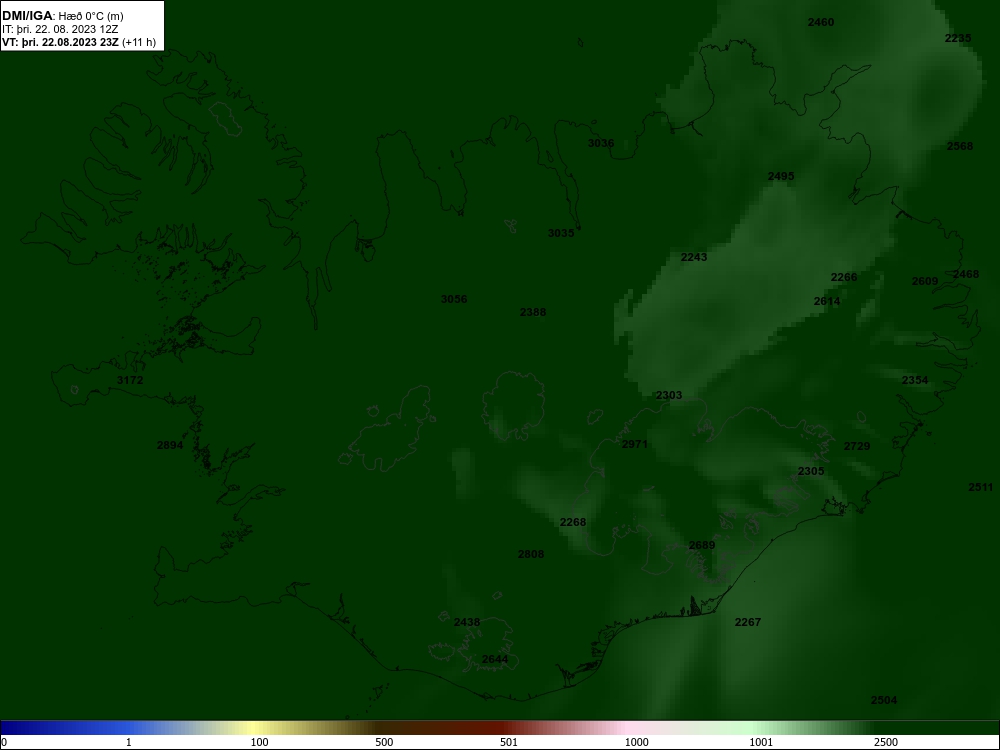1000x750 pixels.
Task: Click the legend label 1001
Action: pos(761,742)
